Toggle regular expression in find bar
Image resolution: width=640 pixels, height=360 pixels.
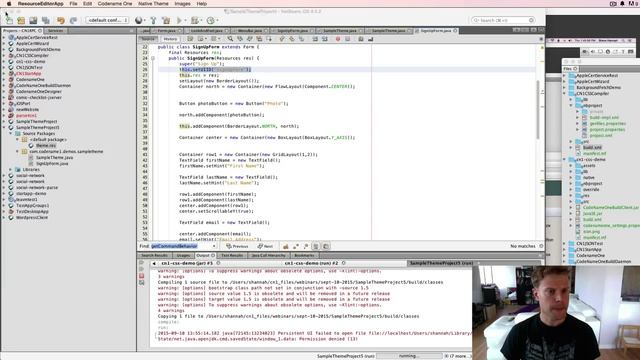tap(305, 246)
